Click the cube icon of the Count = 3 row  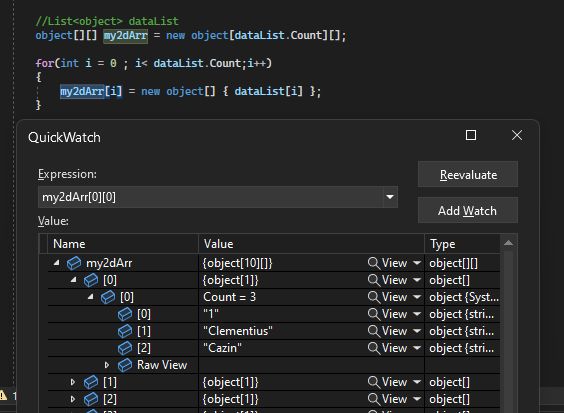[x=108, y=297]
